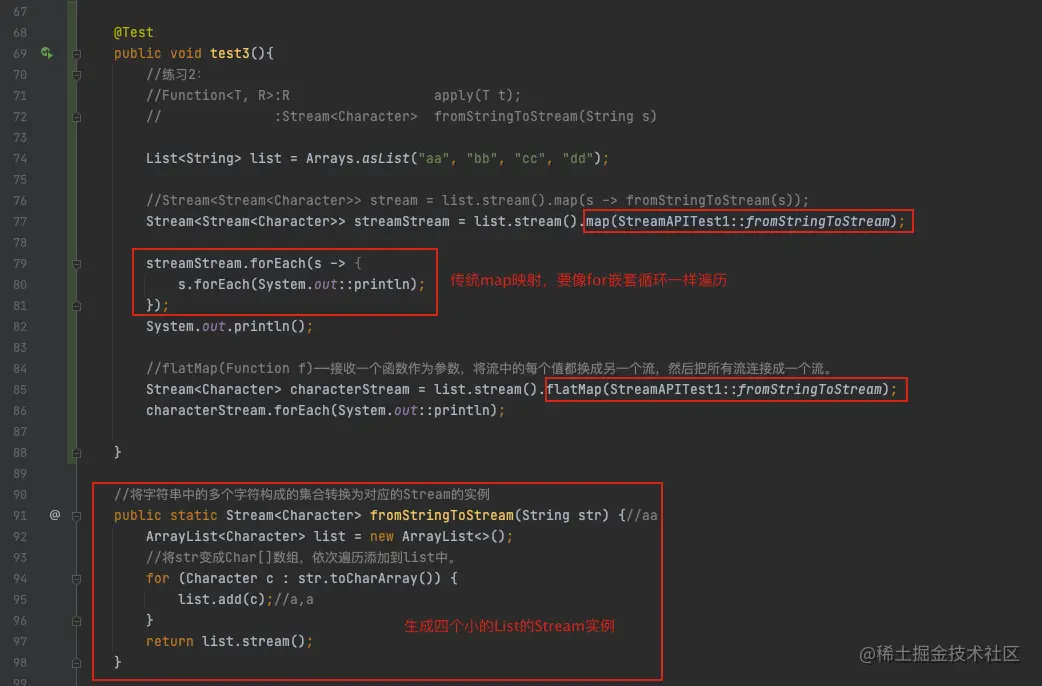This screenshot has height=686, width=1042.
Task: Click the apply(T t); comment text
Action: (477, 95)
